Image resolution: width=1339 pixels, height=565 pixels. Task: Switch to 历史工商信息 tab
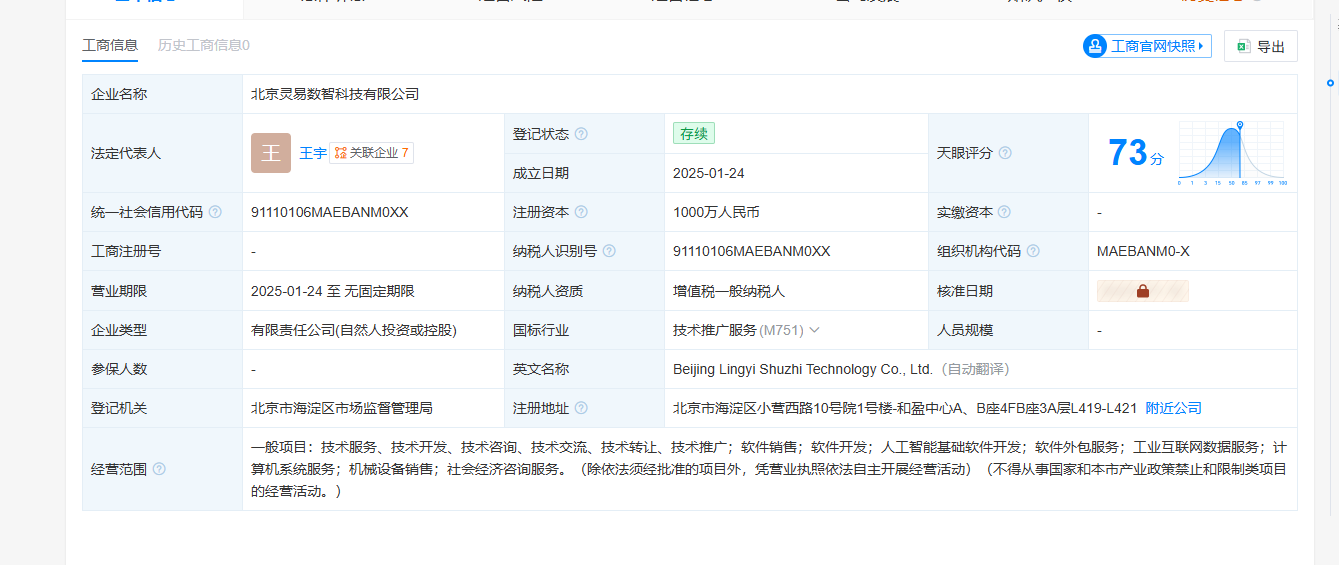[203, 45]
